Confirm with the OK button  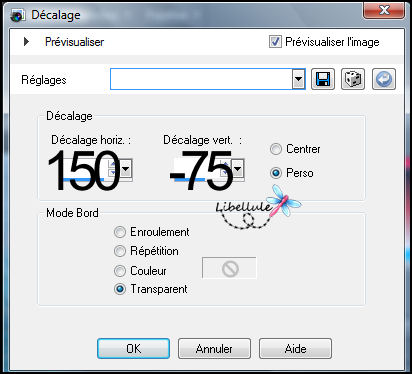coord(133,349)
